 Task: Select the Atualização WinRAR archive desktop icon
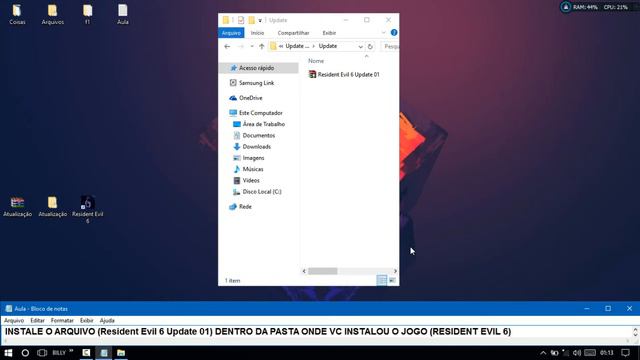point(17,207)
